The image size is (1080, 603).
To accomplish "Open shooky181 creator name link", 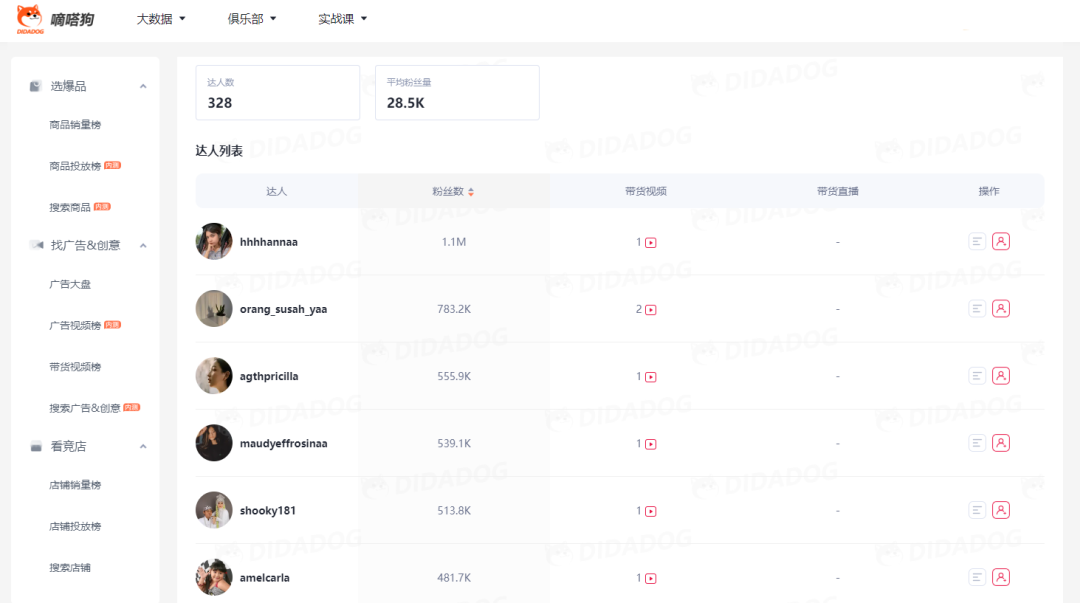I will pos(267,511).
